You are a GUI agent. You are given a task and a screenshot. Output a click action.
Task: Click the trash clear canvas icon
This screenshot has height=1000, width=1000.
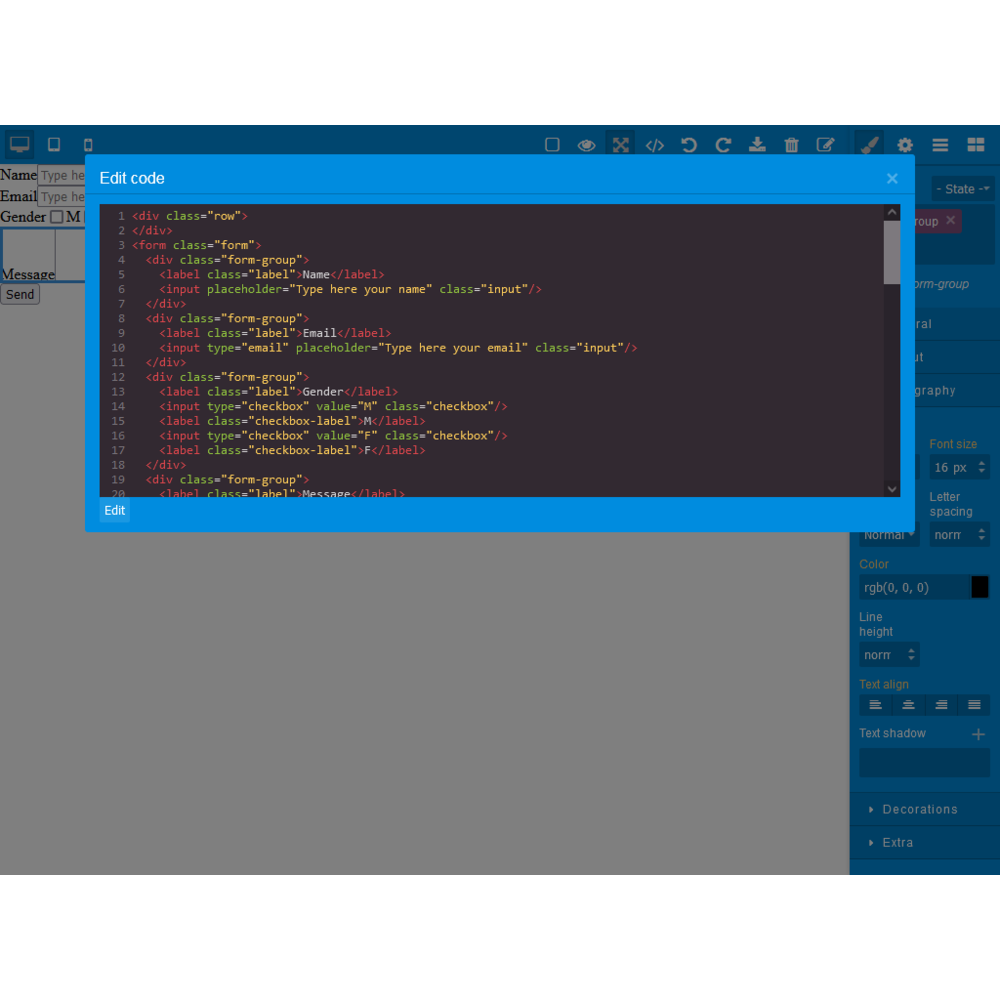point(791,145)
